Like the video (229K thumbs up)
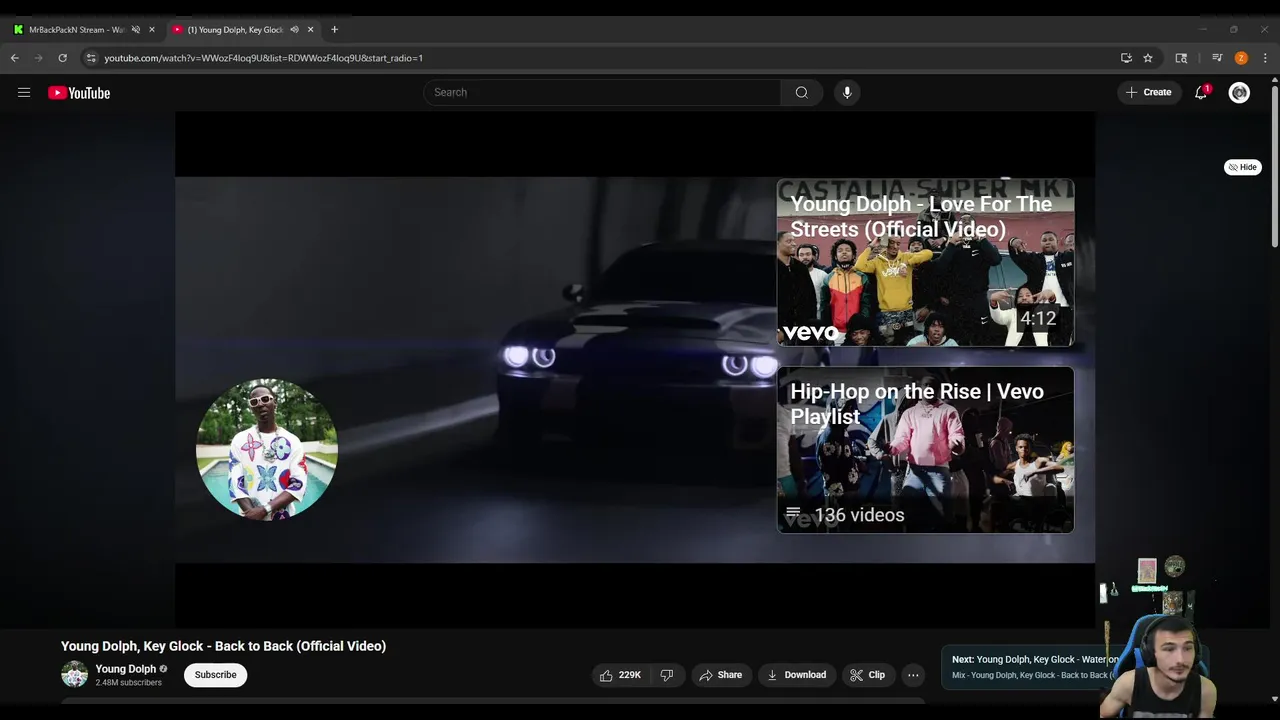 coord(620,675)
